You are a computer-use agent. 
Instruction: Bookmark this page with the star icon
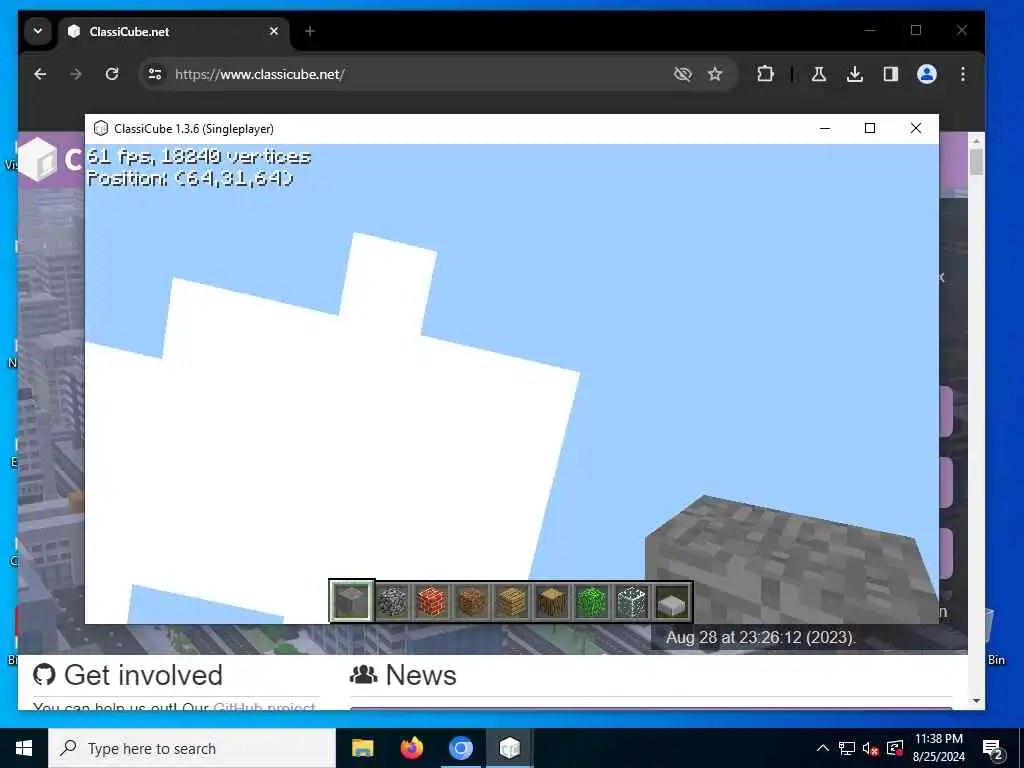click(x=715, y=74)
